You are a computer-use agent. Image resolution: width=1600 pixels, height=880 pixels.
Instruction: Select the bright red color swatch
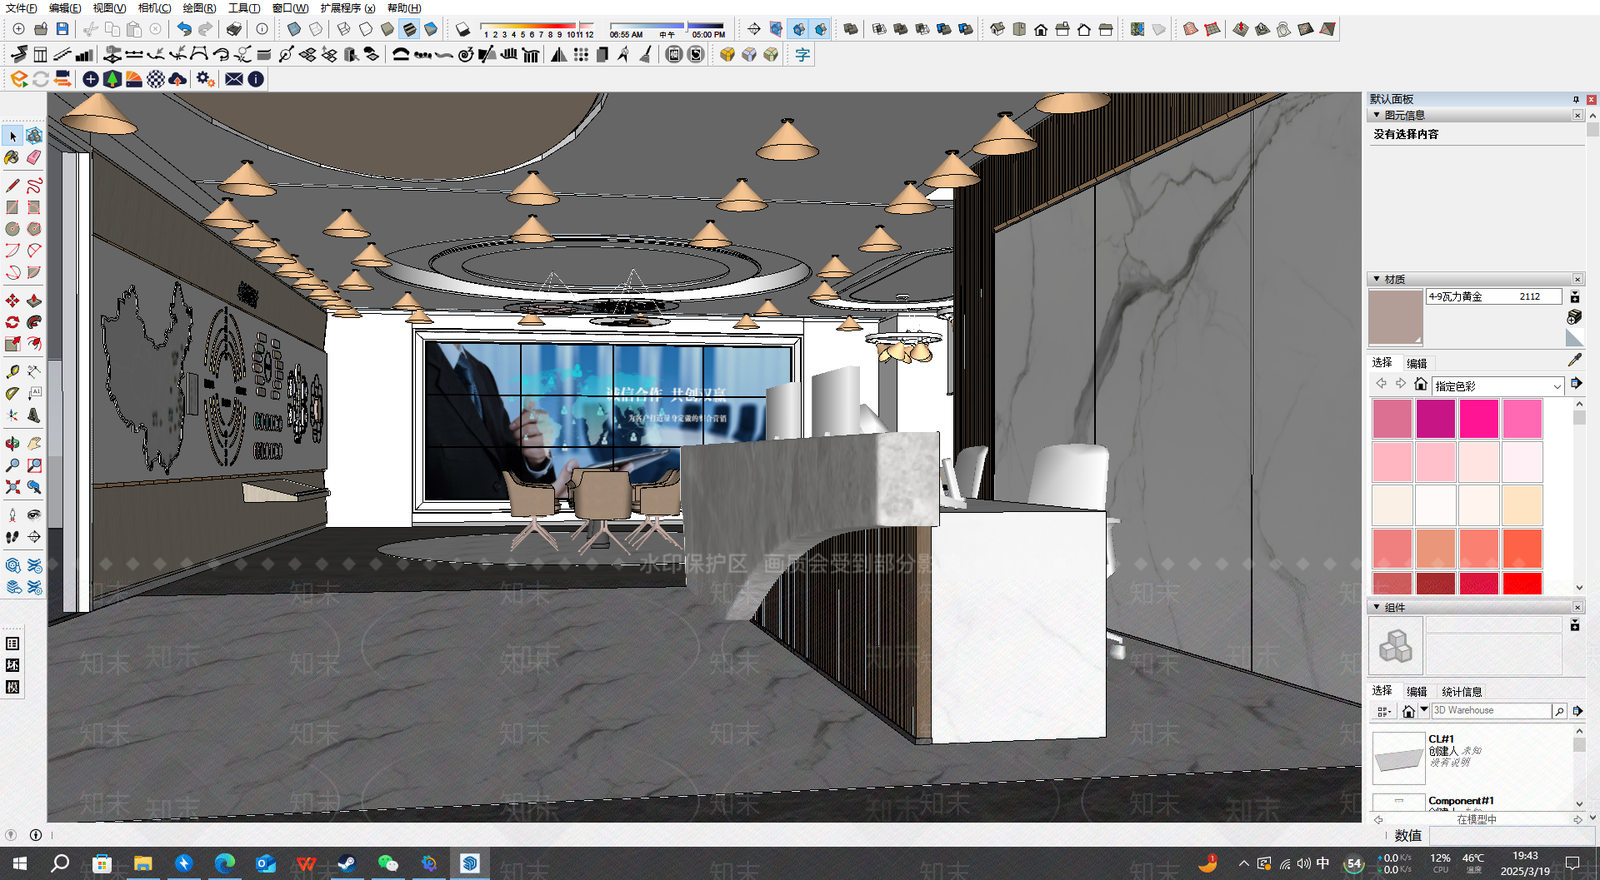click(1522, 583)
